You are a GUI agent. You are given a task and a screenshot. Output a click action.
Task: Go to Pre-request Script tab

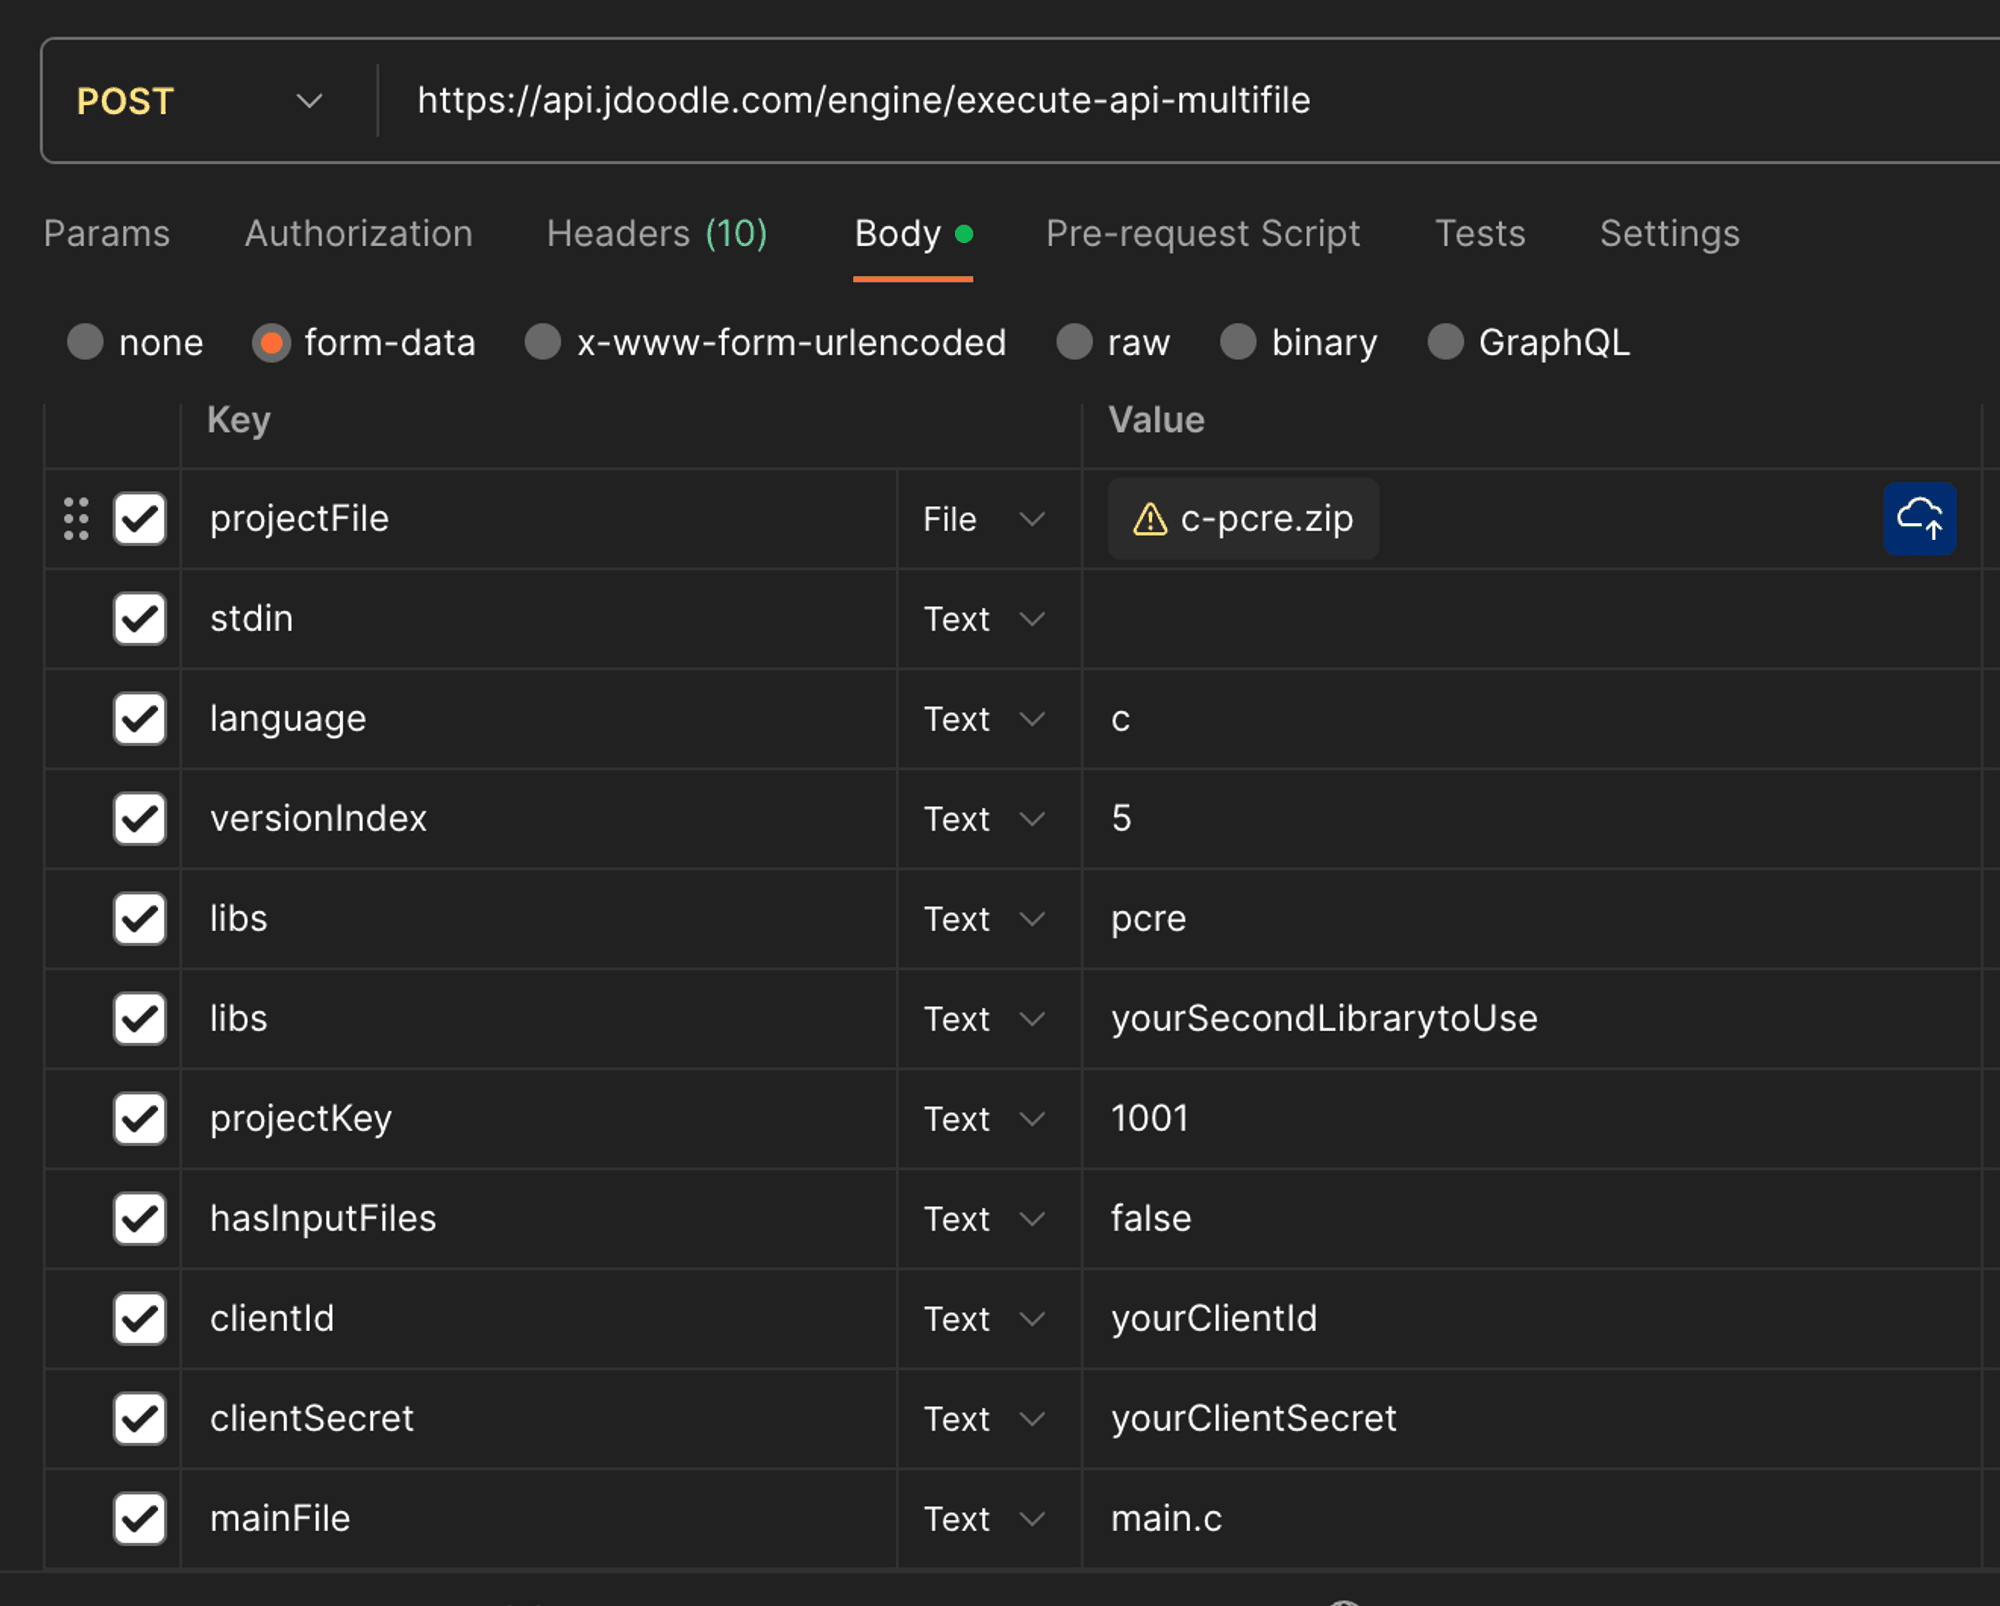1202,234
